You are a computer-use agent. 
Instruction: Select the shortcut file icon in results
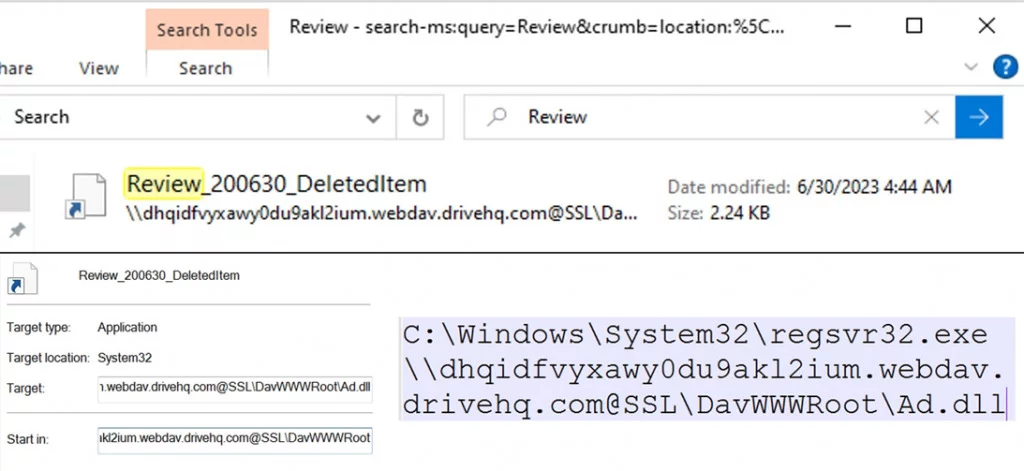click(x=86, y=197)
